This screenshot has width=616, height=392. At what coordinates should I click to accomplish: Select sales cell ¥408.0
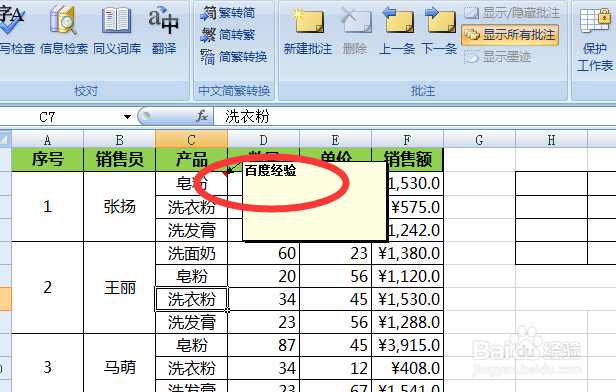pos(407,368)
